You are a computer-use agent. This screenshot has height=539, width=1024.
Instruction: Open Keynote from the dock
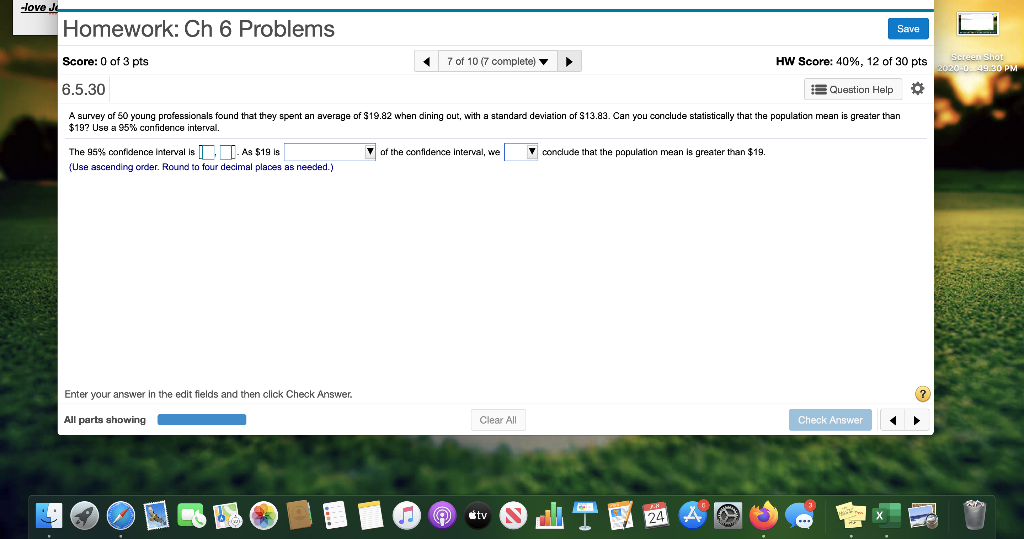pos(585,515)
